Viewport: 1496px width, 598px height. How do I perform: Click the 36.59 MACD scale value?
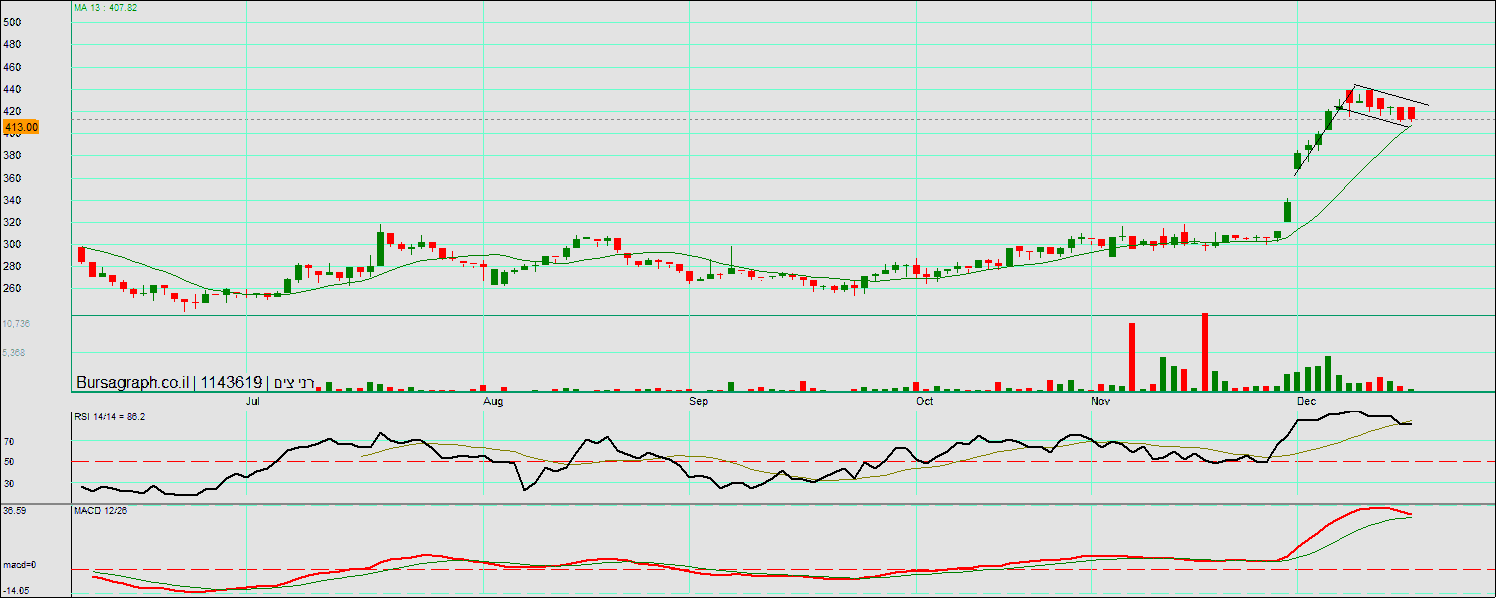click(14, 511)
